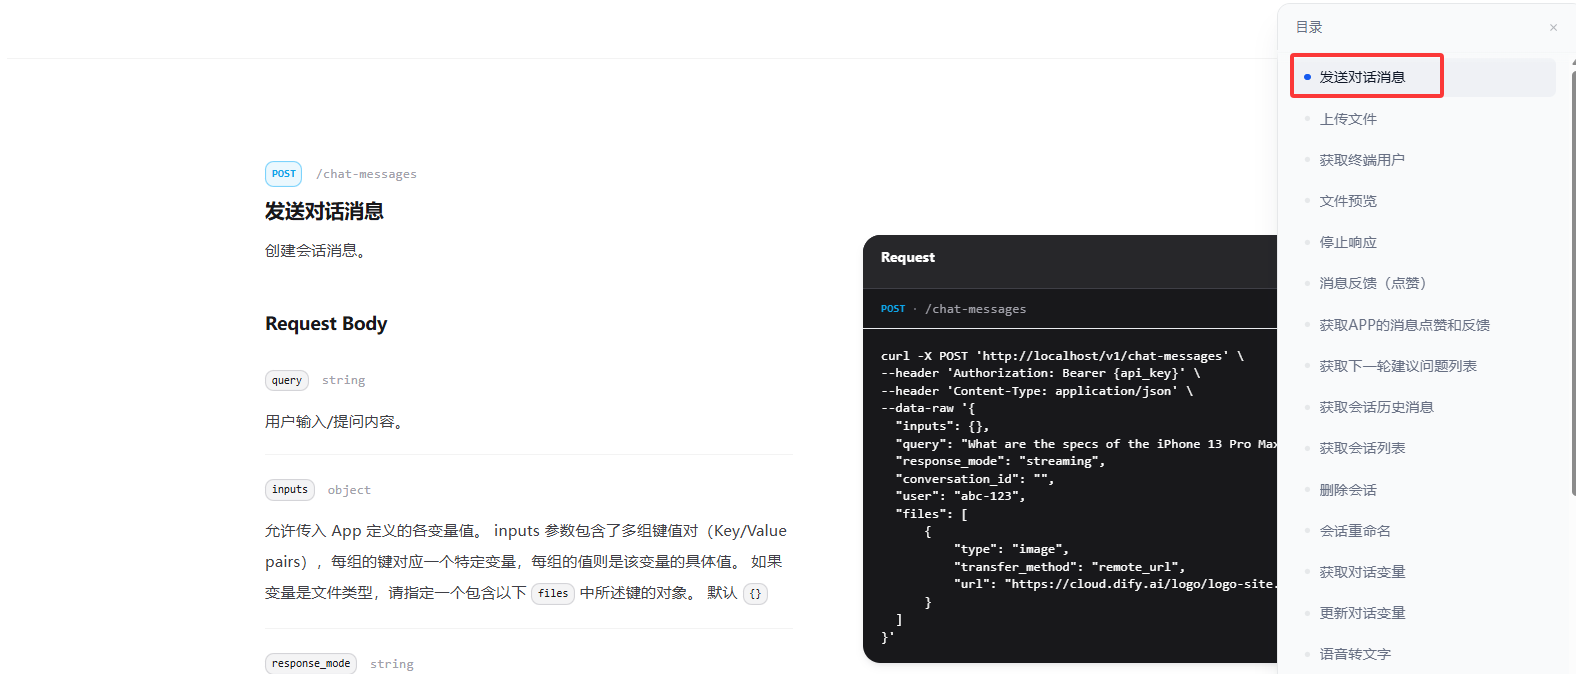Select the query parameter tag

pos(287,380)
